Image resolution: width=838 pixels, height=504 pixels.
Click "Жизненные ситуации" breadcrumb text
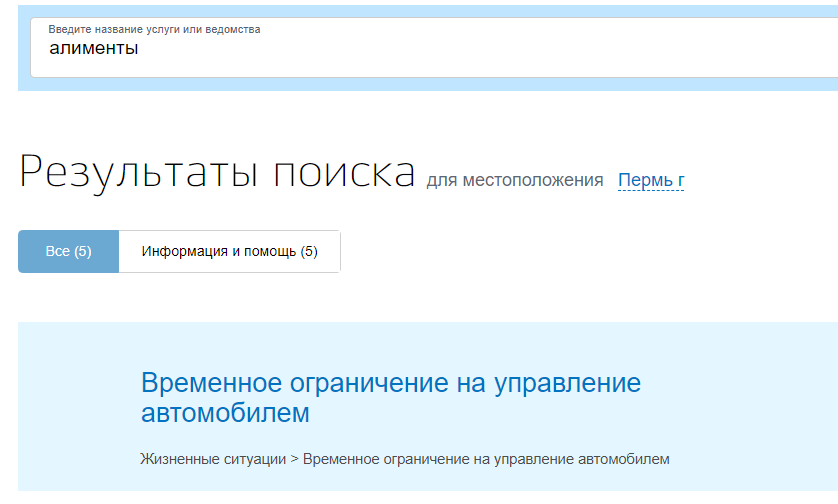tap(213, 459)
